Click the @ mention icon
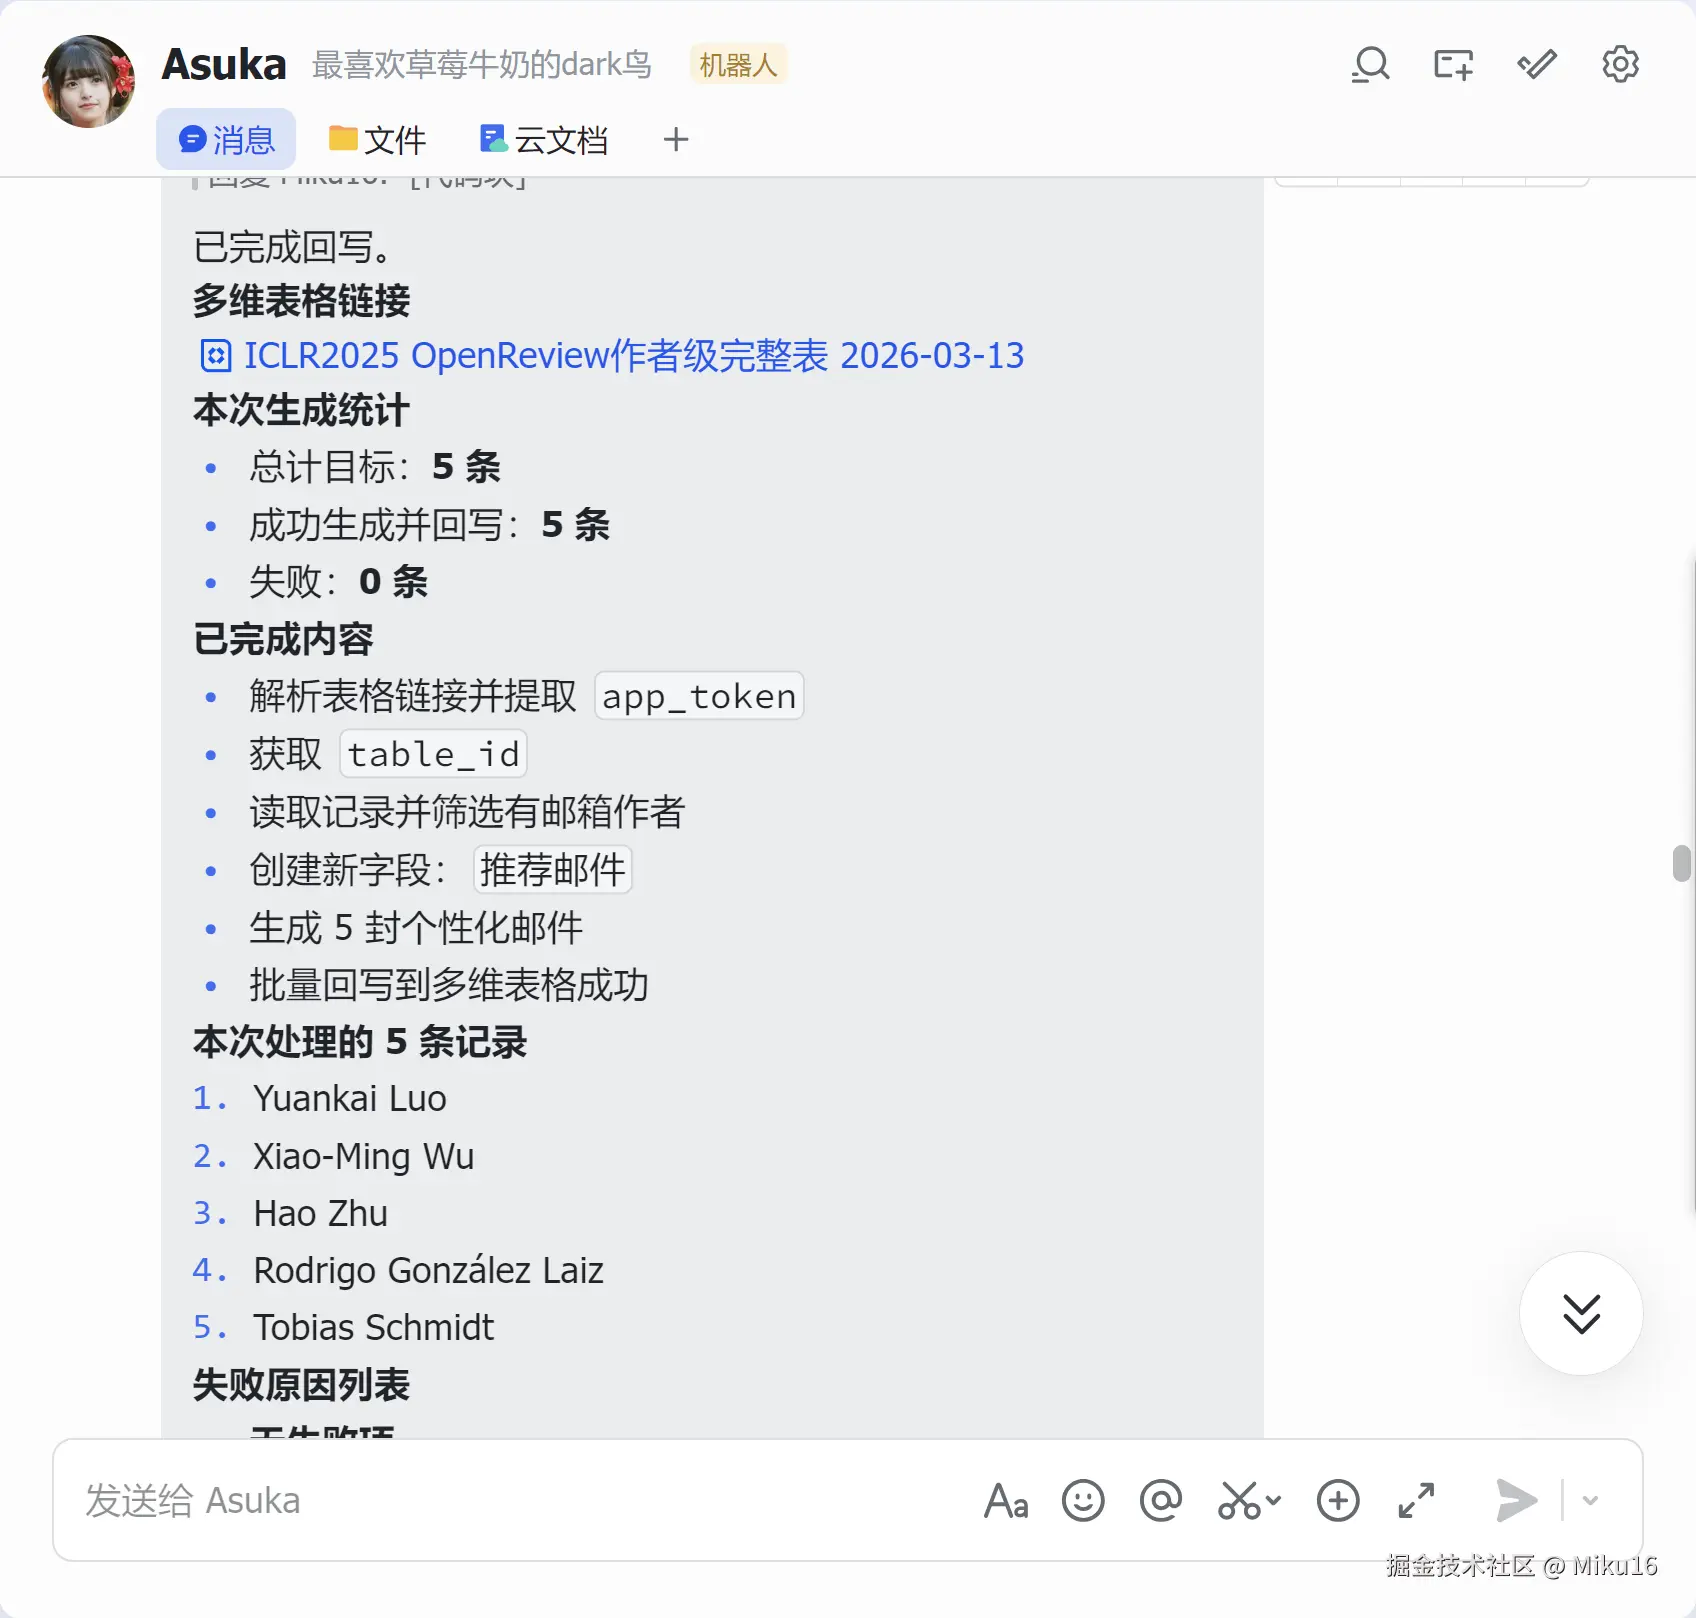Screen dimensions: 1696x1618 1161,1501
